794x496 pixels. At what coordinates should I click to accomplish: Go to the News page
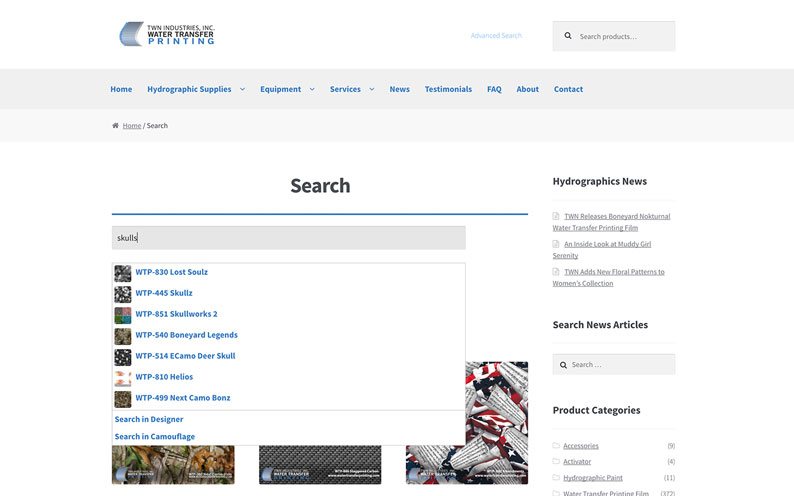click(x=400, y=89)
